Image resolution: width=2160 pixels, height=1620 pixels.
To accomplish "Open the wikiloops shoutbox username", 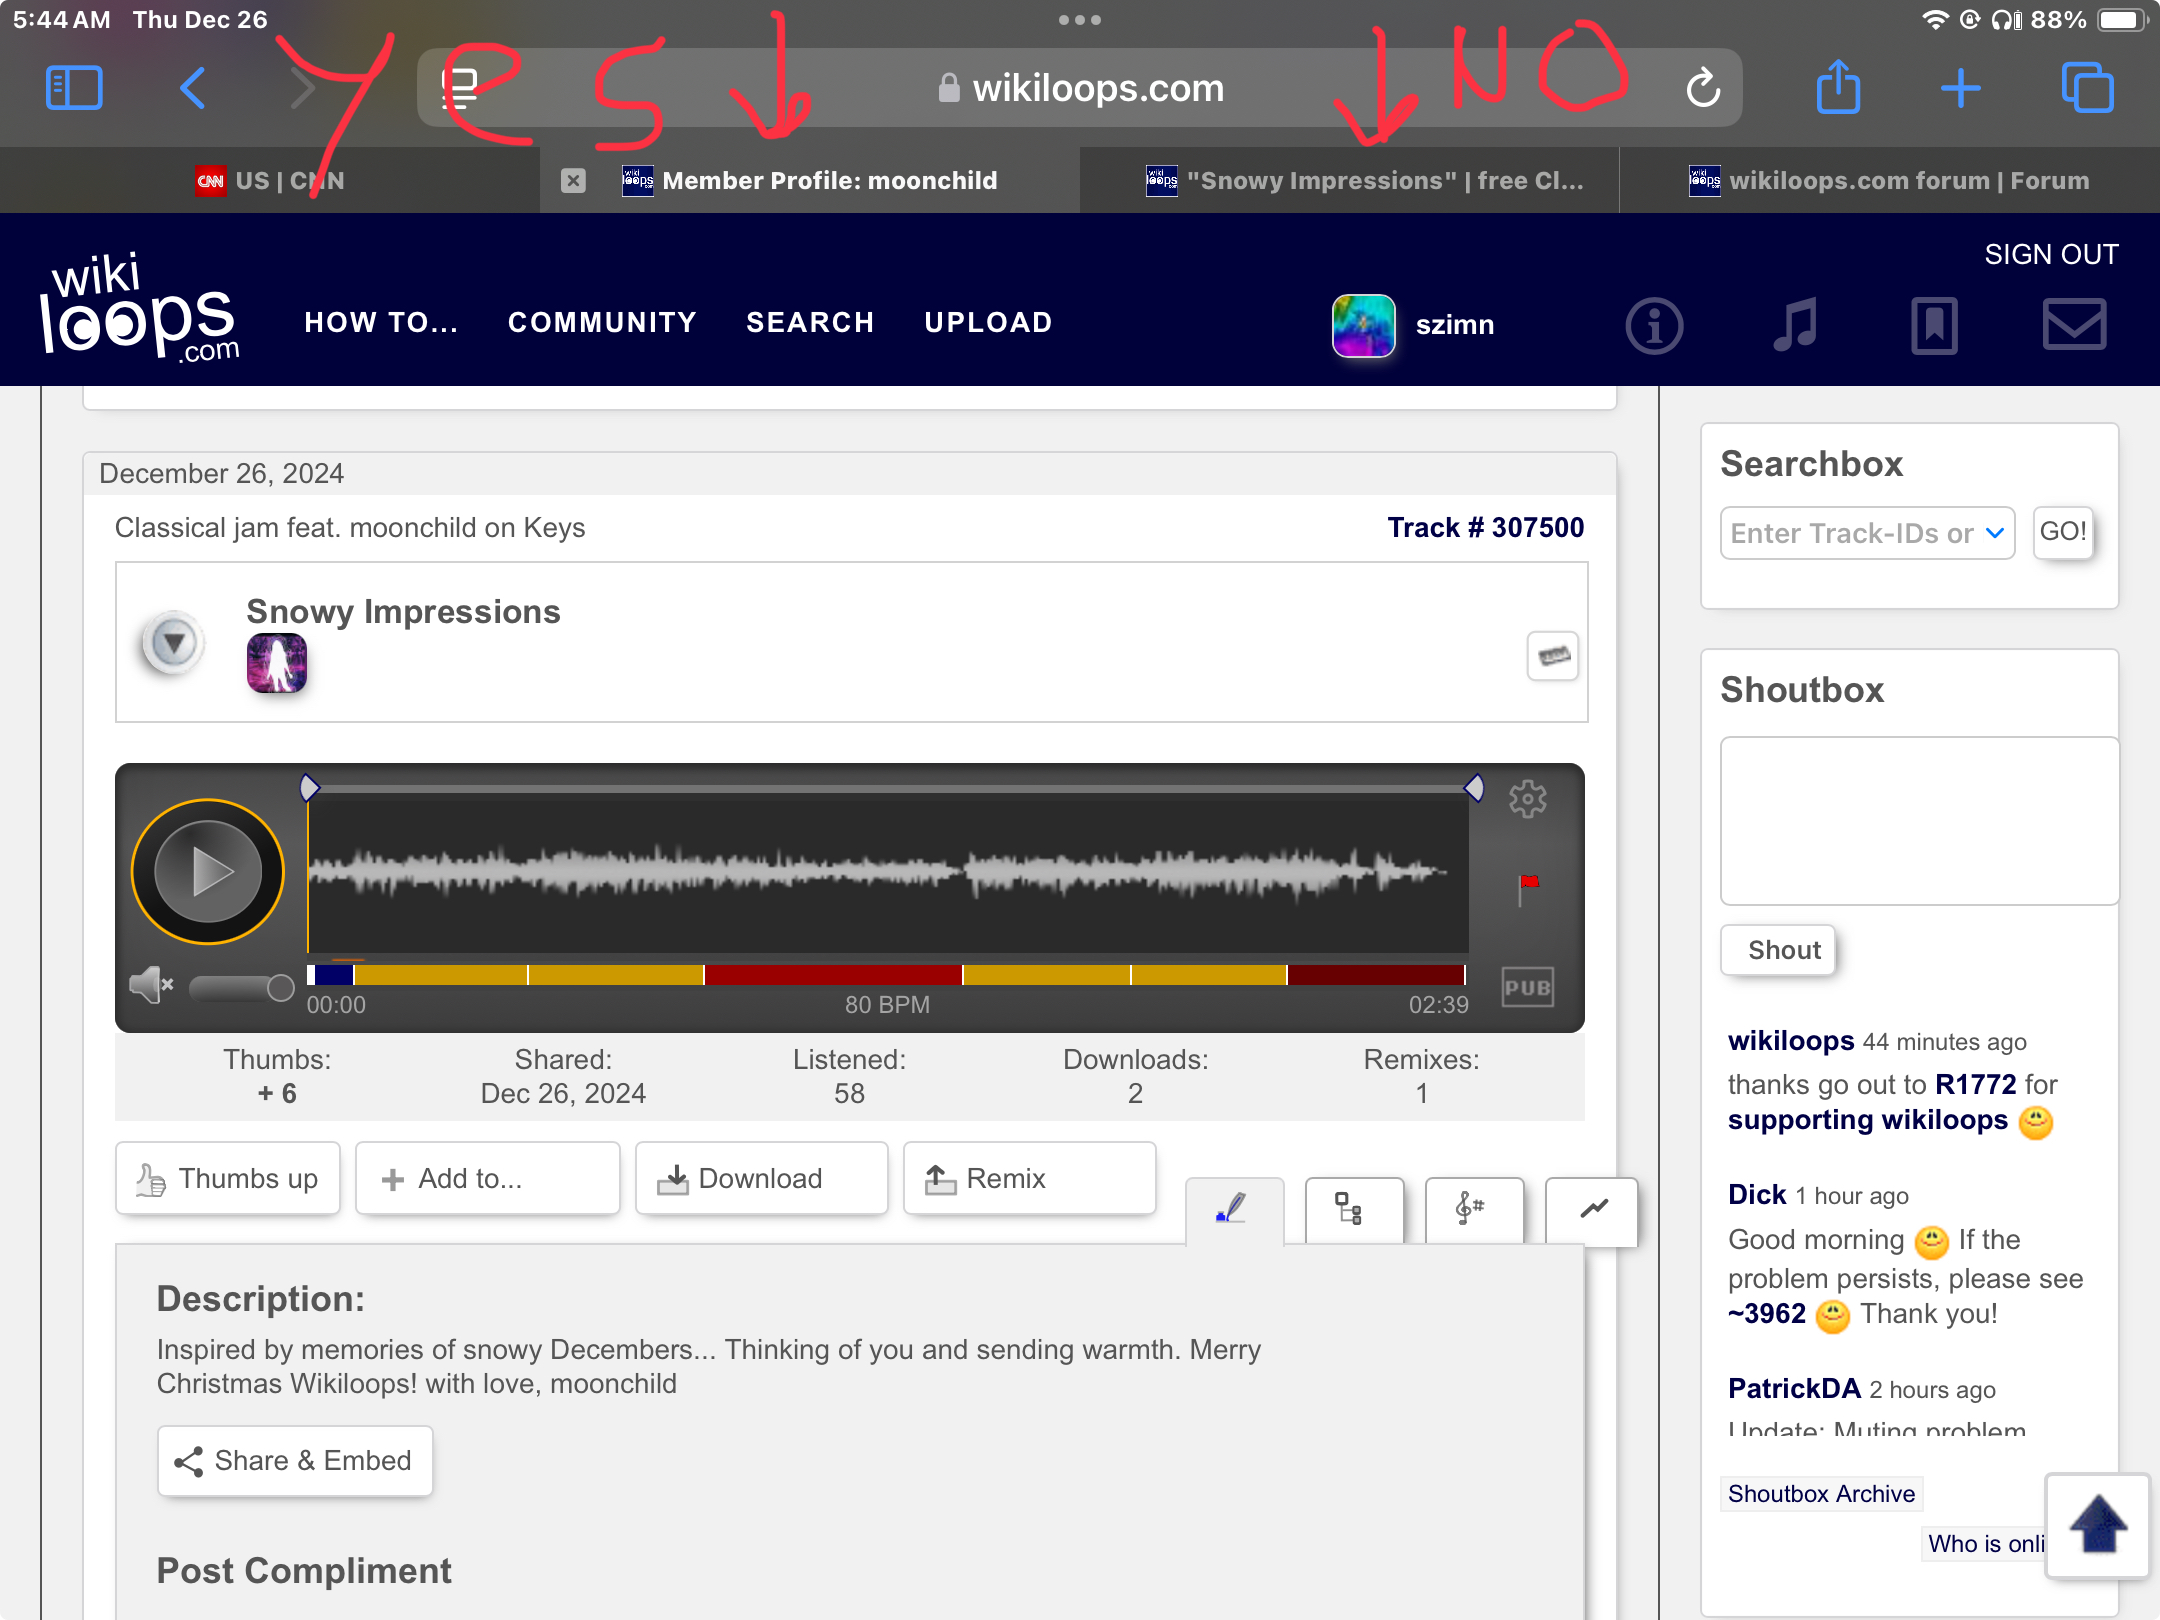I will (x=1790, y=1040).
